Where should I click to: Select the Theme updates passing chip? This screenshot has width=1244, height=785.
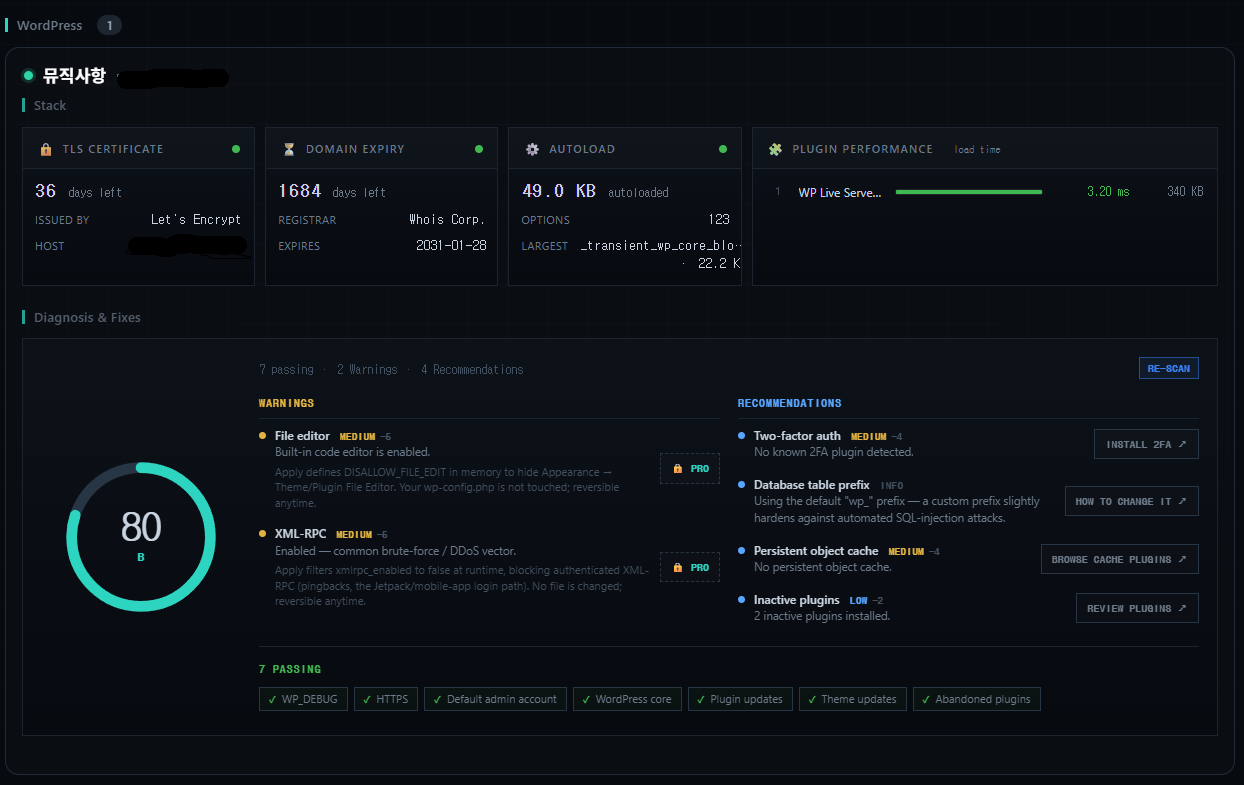853,699
